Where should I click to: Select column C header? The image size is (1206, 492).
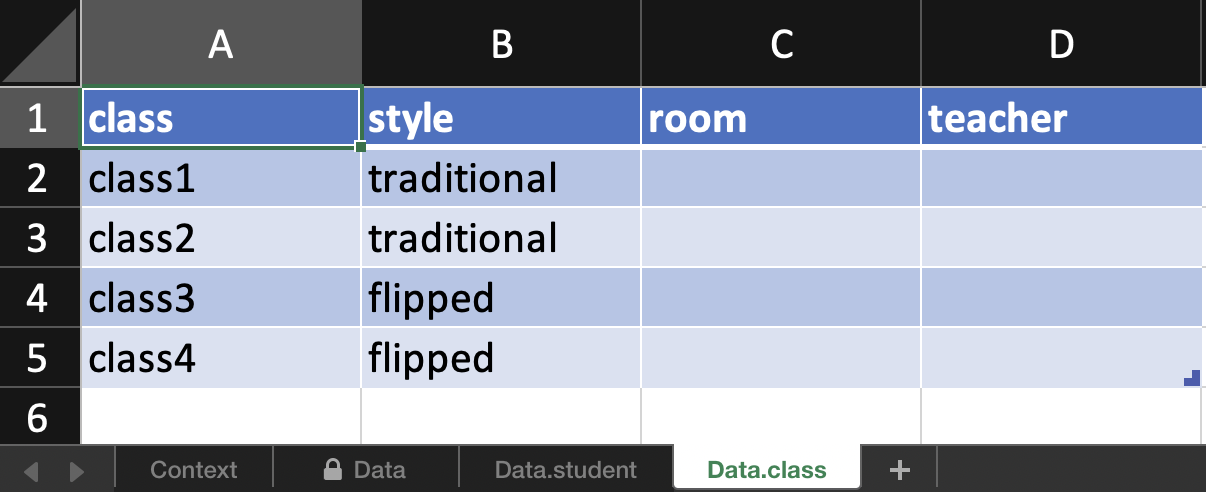[781, 44]
